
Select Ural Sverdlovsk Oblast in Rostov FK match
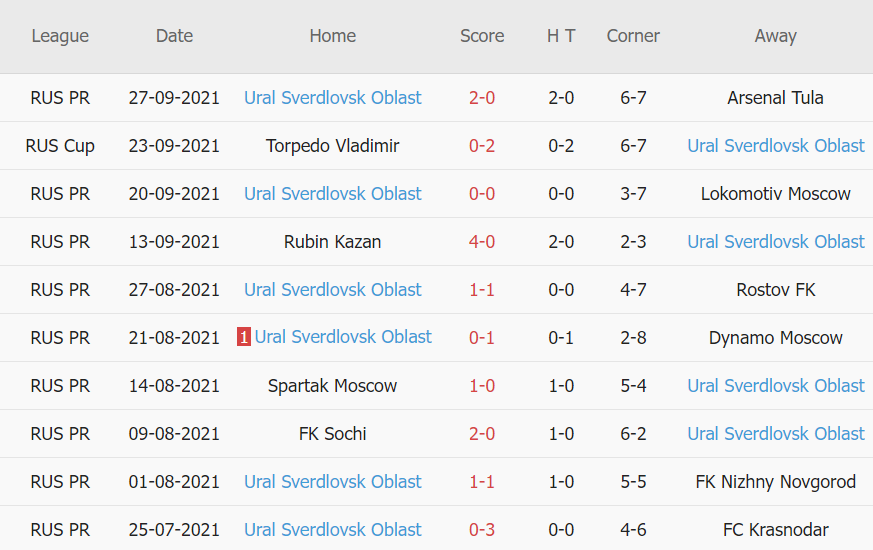333,290
